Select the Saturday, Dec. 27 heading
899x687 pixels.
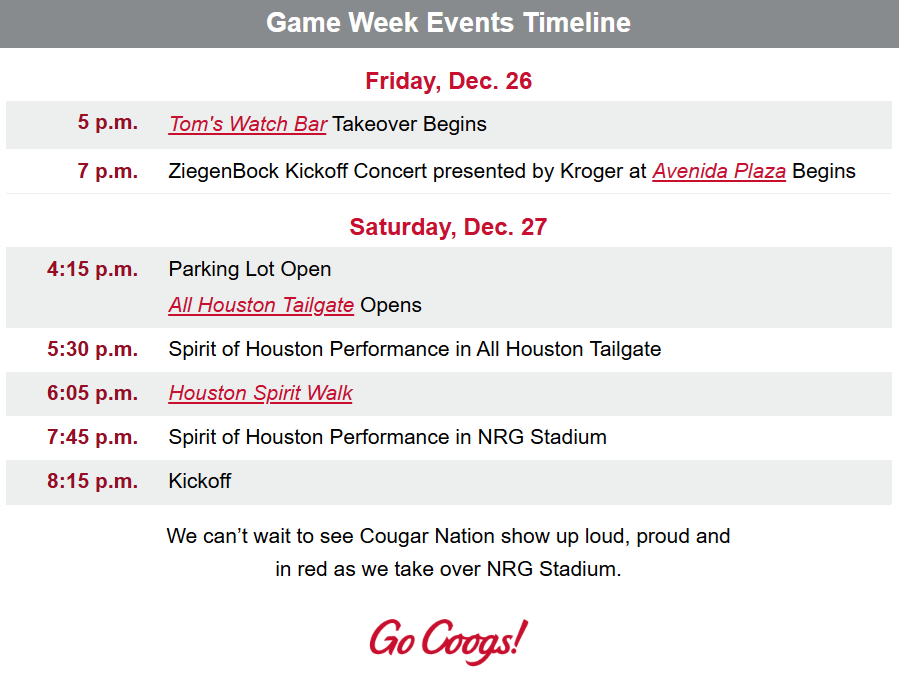tap(449, 227)
